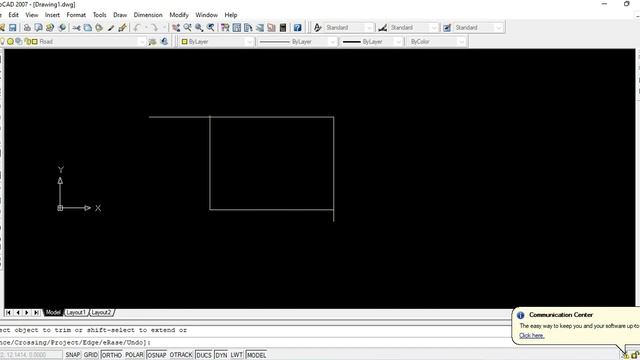The width and height of the screenshot is (640, 360).
Task: Click the Communication Center 'Click here' link
Action: pos(531,336)
